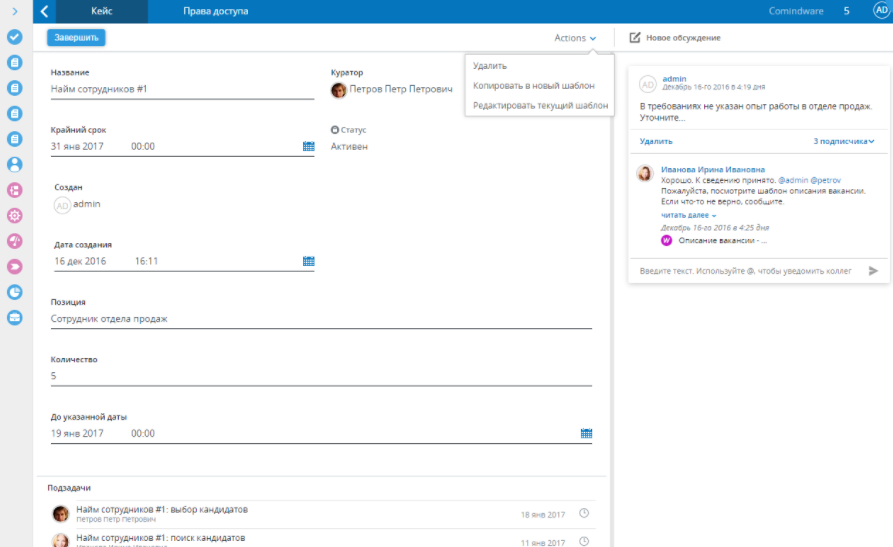Open the pie chart icon in sidebar

click(x=15, y=292)
